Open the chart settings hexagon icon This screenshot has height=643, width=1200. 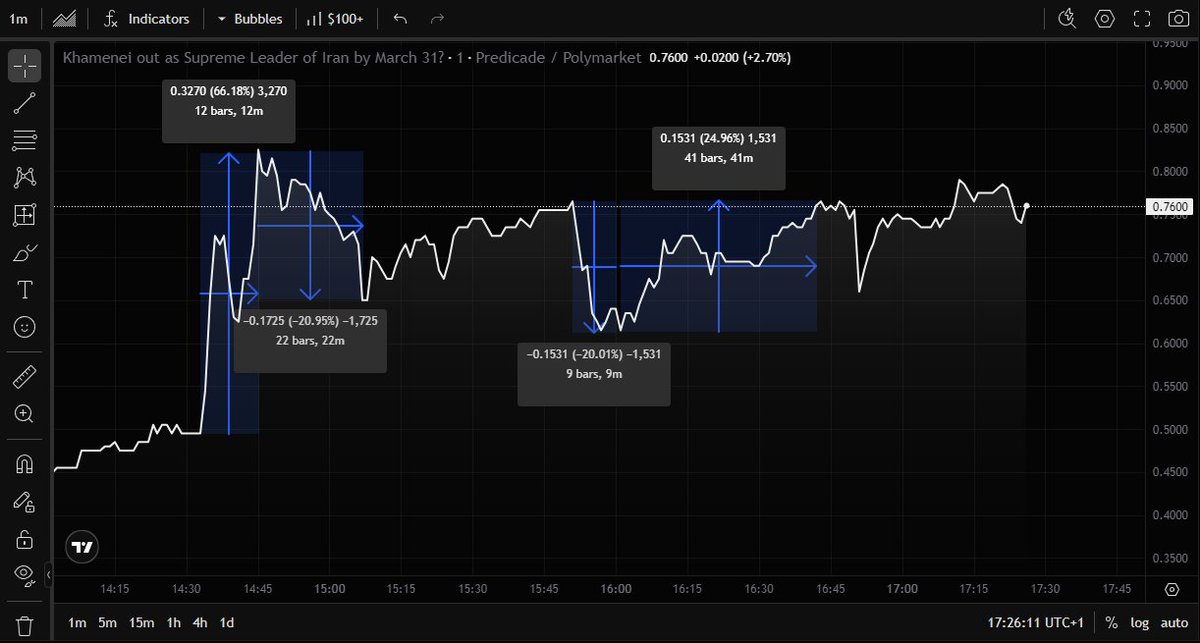tap(1104, 18)
